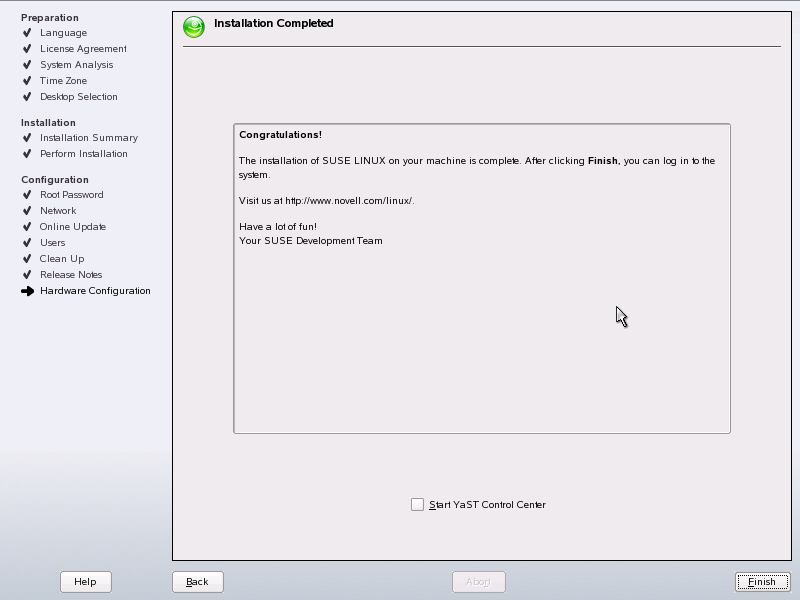Click the checkmark beside License Agreement
The image size is (800, 600).
(27, 48)
